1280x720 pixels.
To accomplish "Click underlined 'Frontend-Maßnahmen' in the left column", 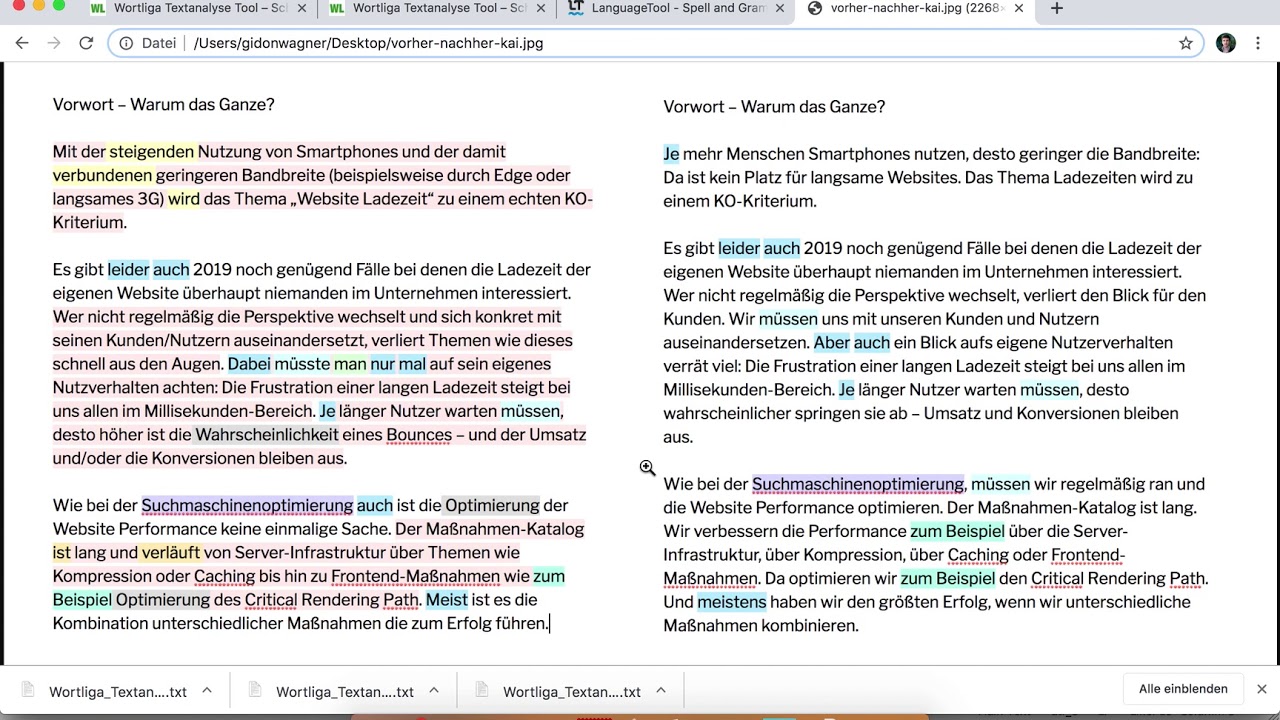I will [x=415, y=576].
